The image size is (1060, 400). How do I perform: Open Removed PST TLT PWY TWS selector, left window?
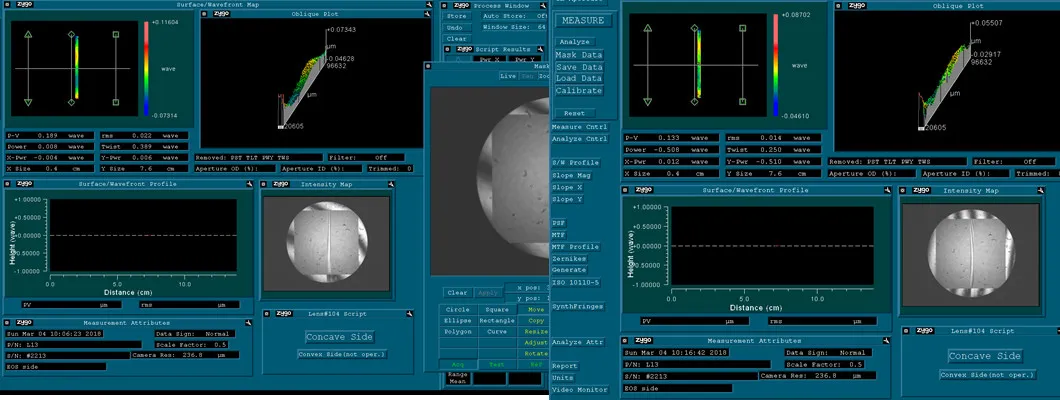tap(259, 157)
